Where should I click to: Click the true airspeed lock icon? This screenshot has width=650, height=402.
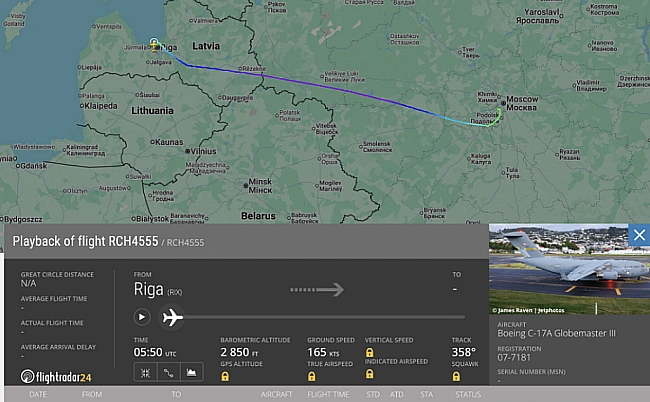click(311, 376)
